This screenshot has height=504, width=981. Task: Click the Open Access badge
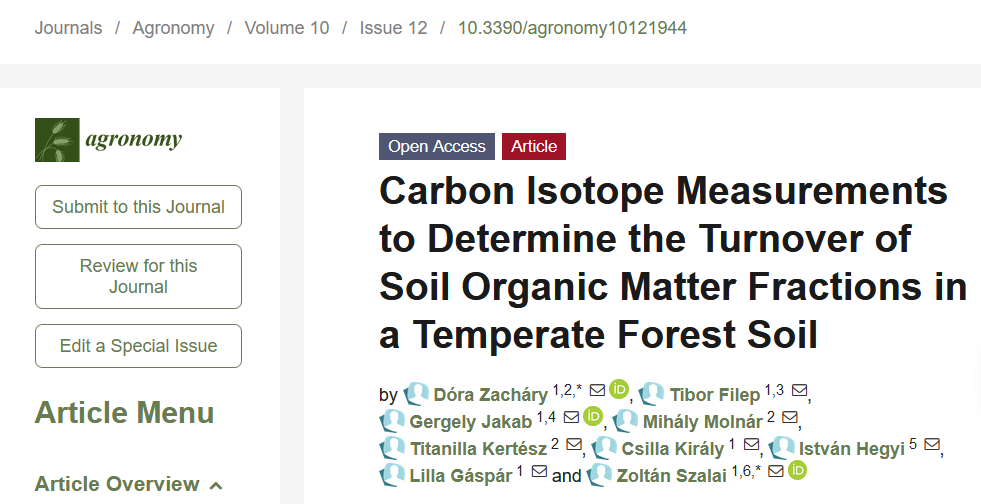437,146
